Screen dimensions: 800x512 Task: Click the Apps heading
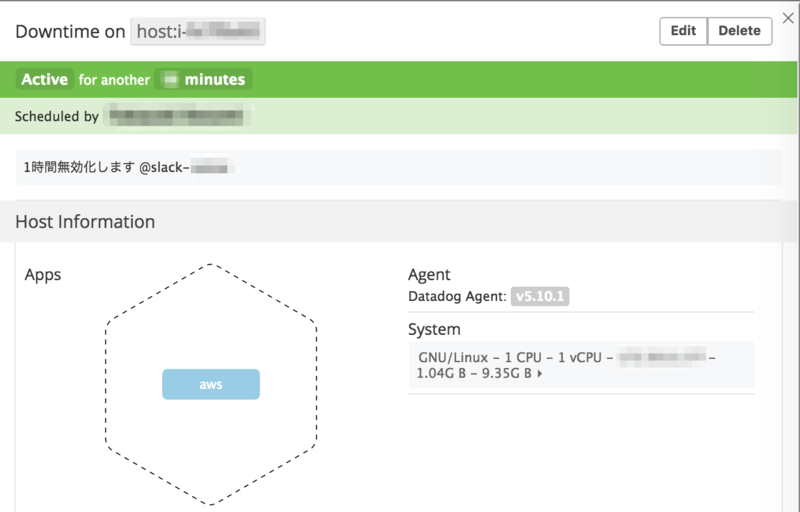point(43,274)
